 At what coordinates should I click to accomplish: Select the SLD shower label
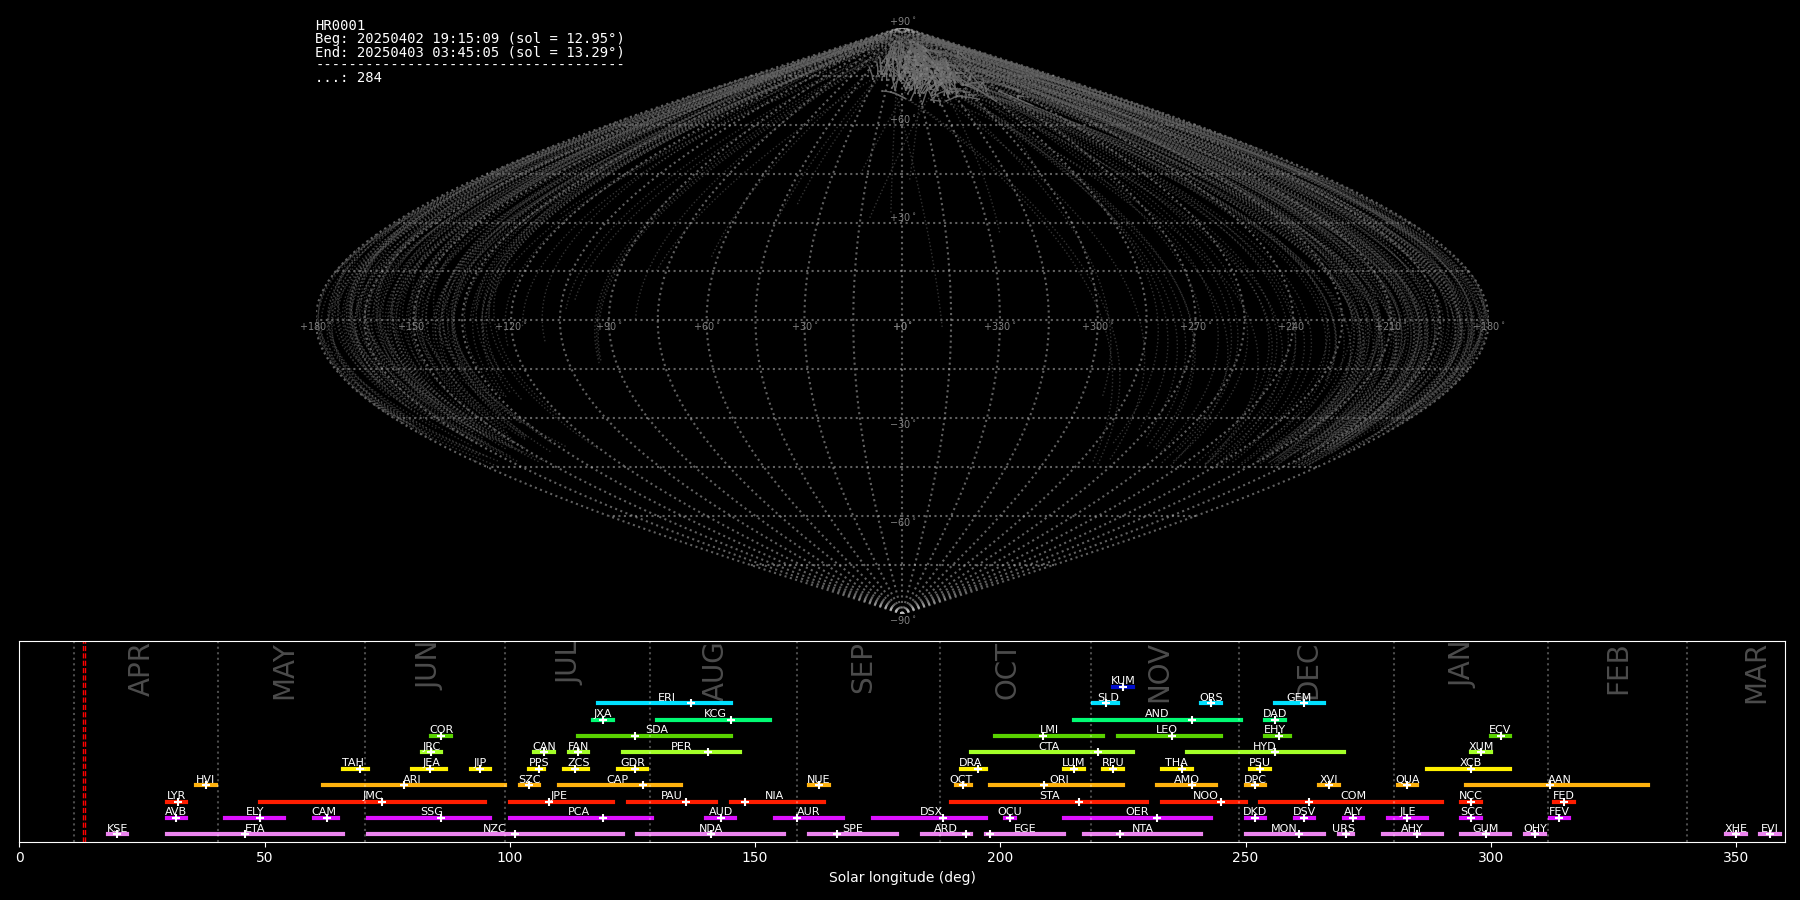[x=1108, y=698]
